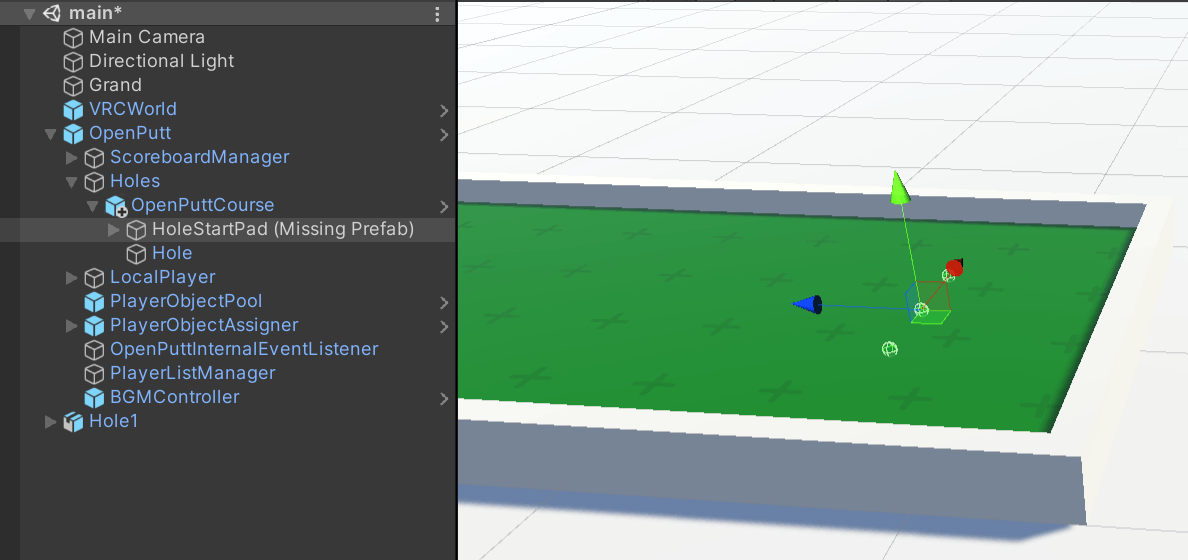Click the Holes object cube icon
Viewport: 1188px width, 560px height.
(x=94, y=182)
